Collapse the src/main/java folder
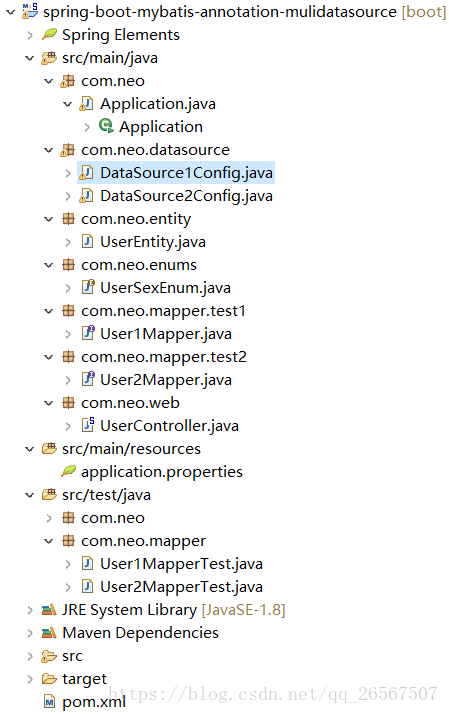 (30, 58)
